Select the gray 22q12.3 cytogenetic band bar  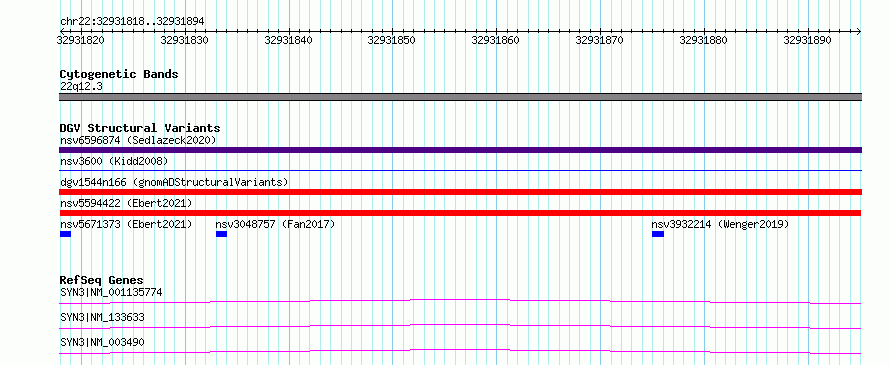[x=460, y=97]
